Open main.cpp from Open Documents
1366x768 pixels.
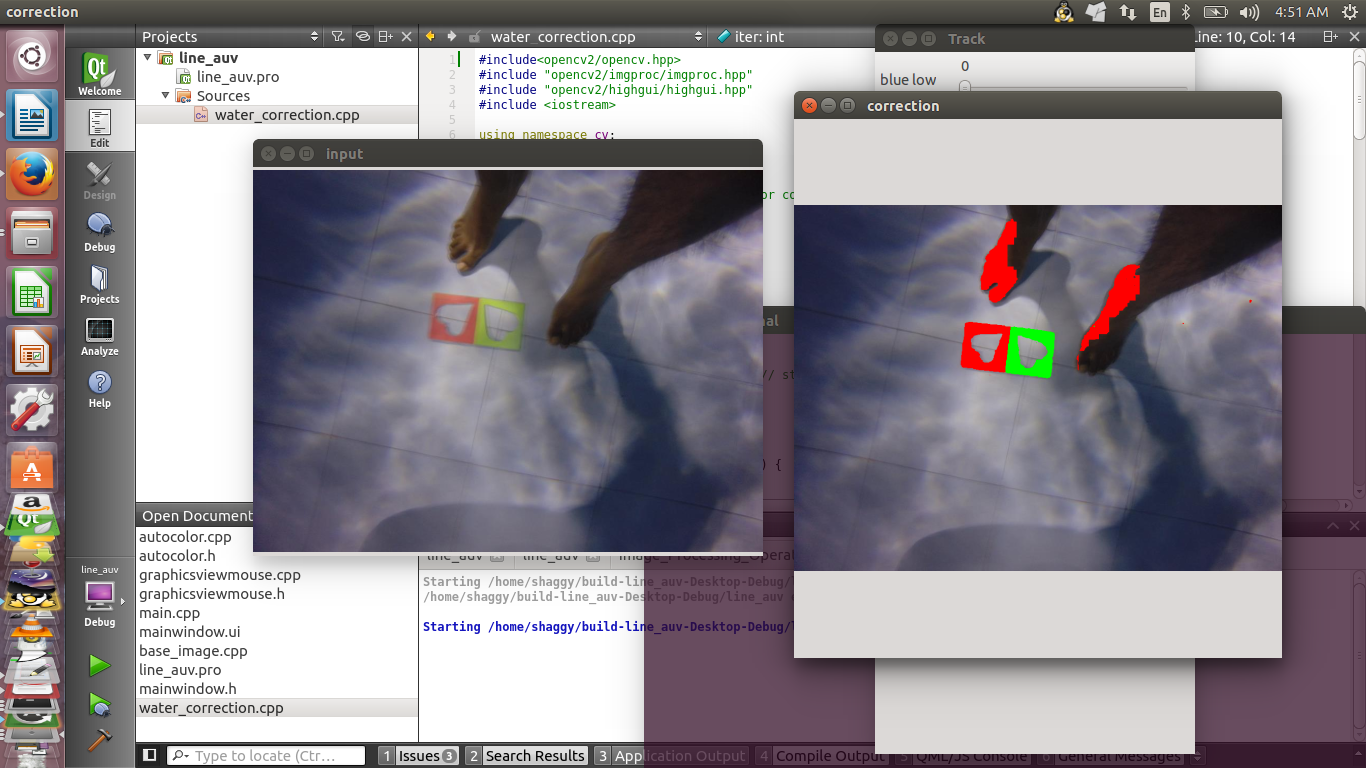click(170, 613)
